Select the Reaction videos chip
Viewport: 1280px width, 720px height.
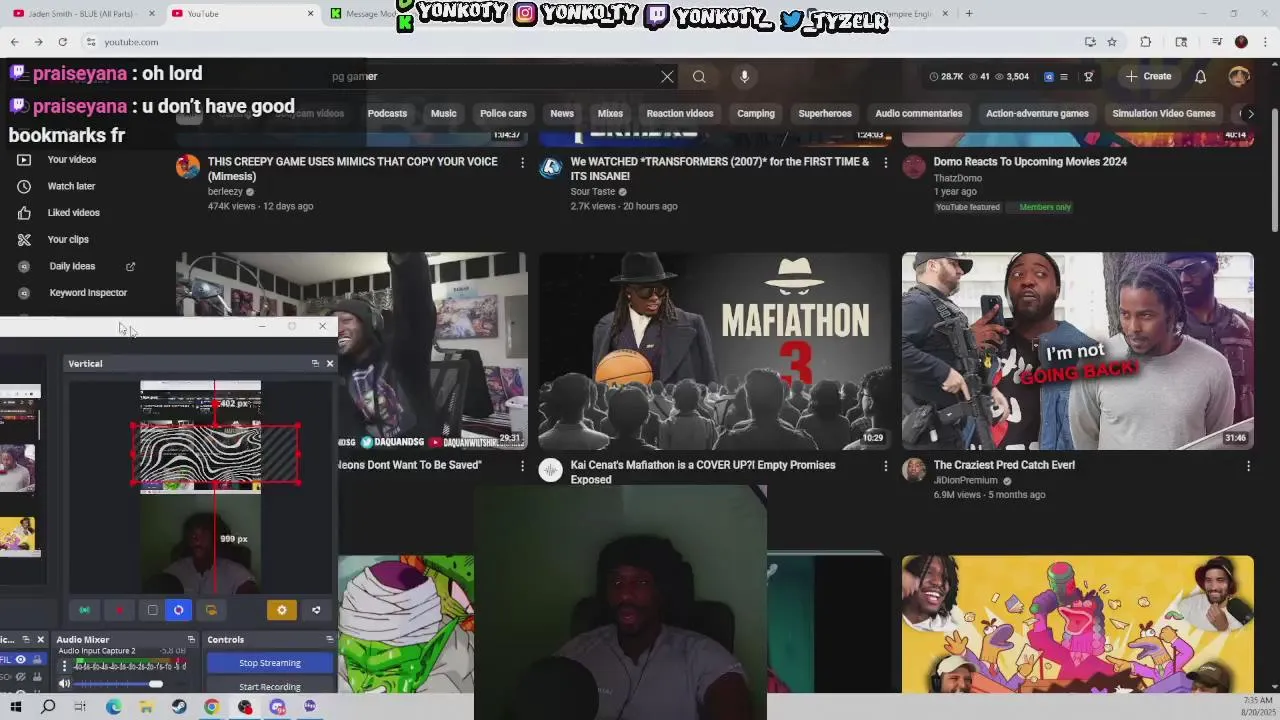[679, 113]
